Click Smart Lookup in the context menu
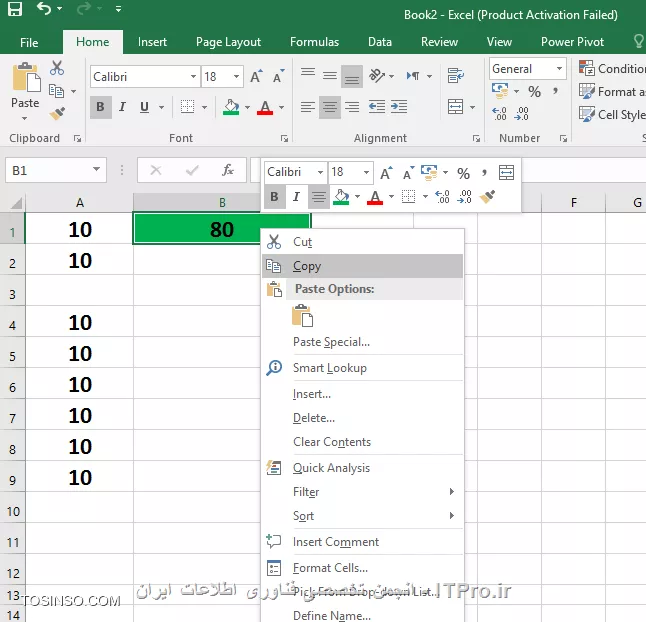 pos(363,368)
